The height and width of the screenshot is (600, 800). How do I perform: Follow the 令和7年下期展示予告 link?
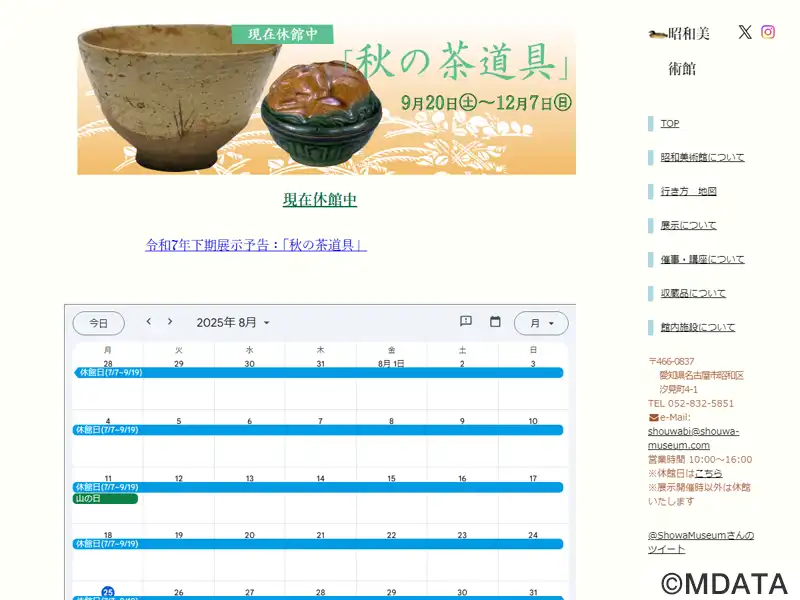(256, 245)
